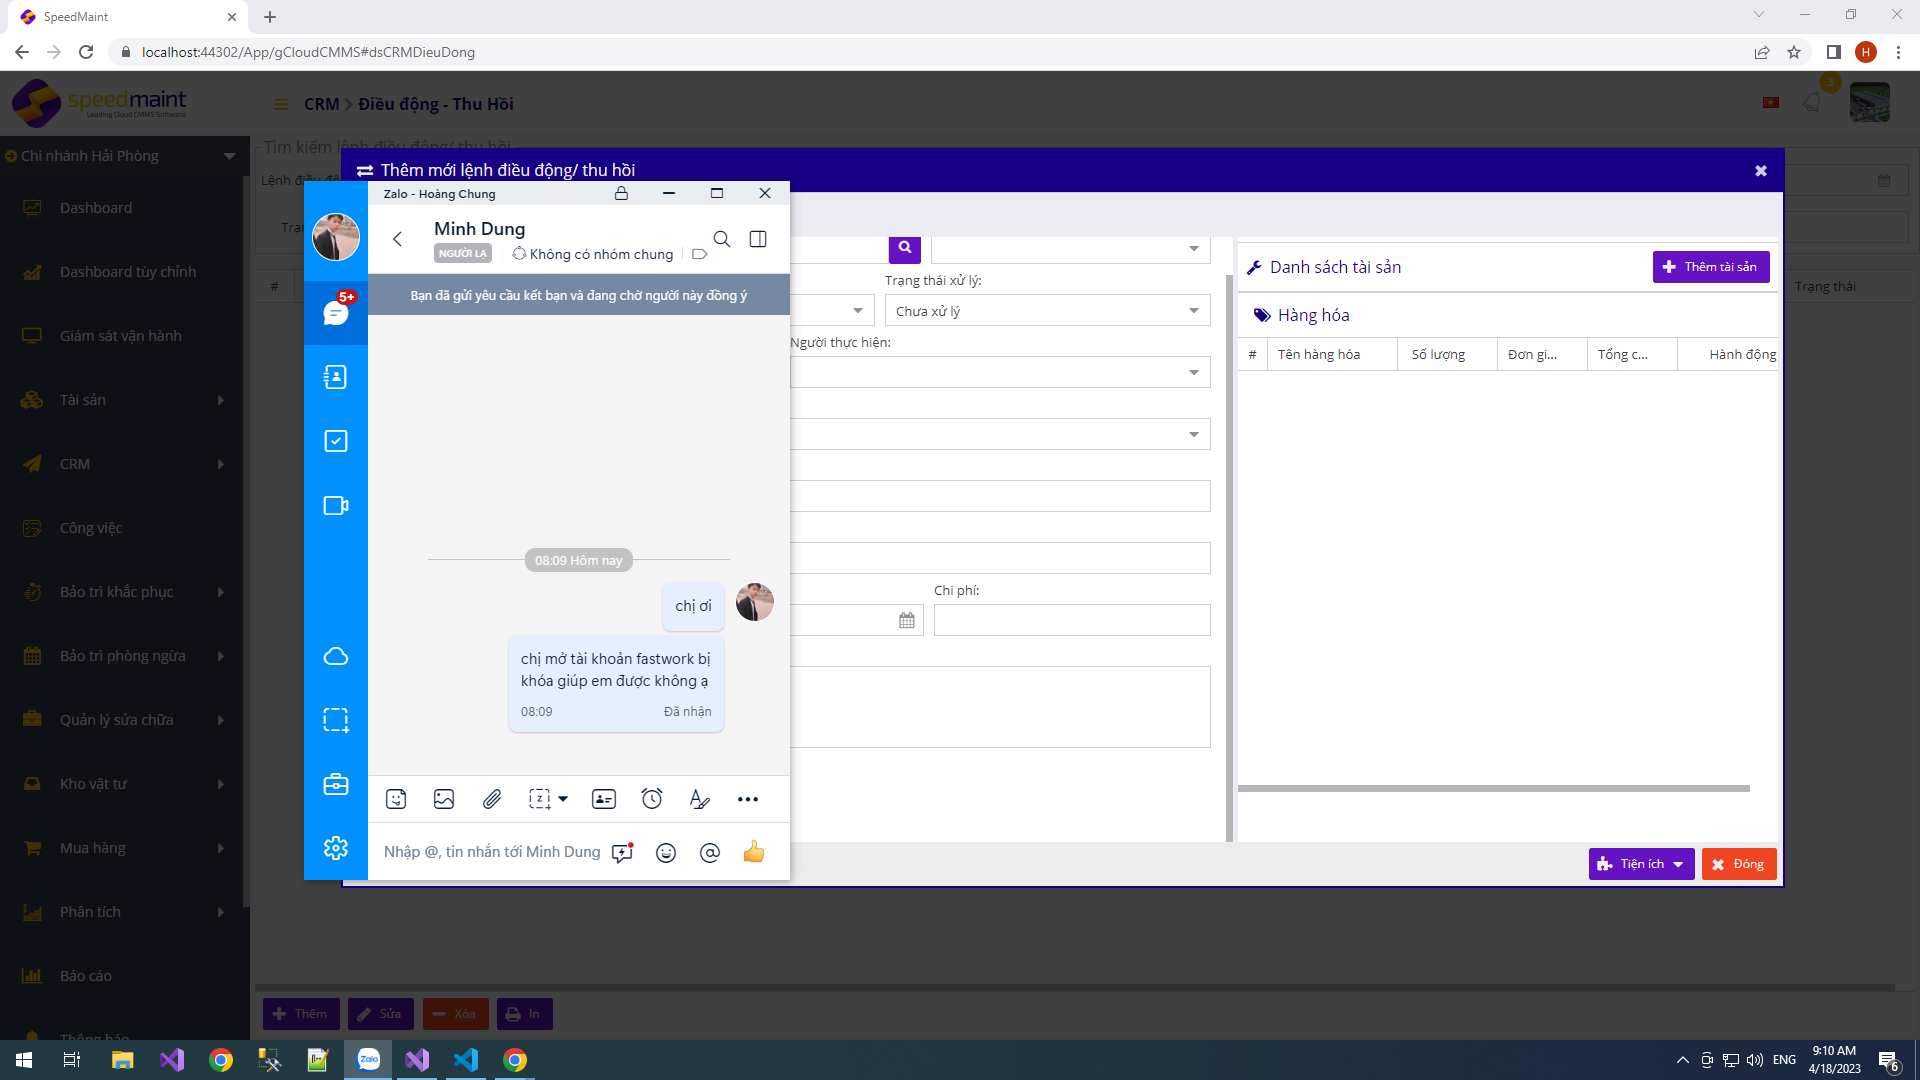
Task: Click the mention @ icon in message box
Action: [x=710, y=852]
